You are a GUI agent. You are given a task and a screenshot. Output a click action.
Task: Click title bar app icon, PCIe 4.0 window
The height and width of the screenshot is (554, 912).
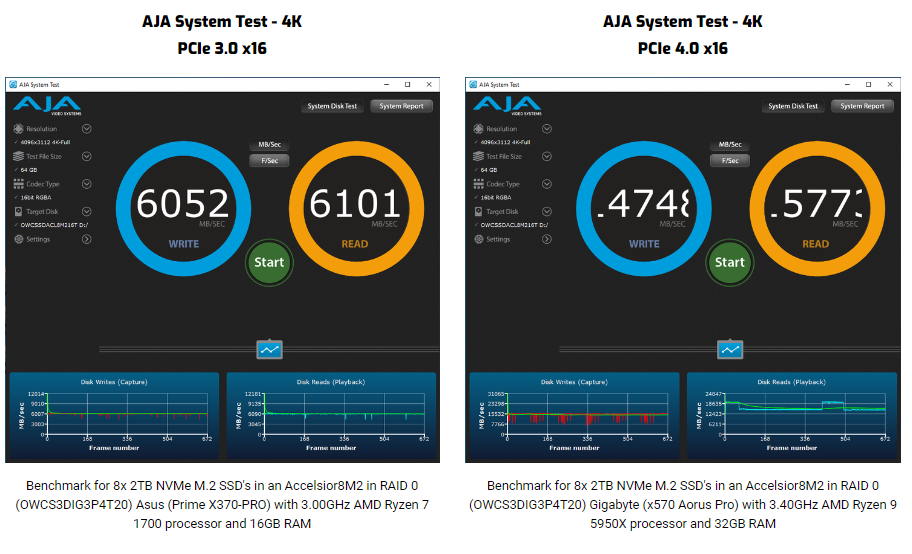(x=473, y=84)
